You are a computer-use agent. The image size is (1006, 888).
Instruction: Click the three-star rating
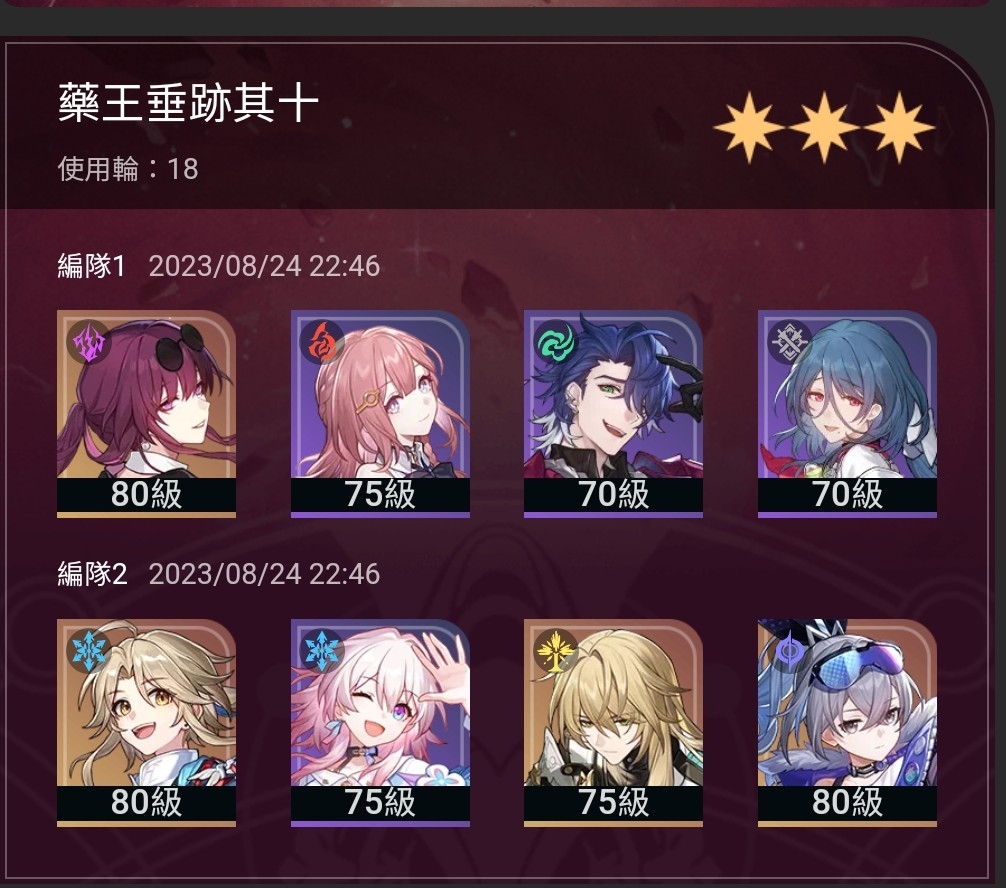pyautogui.click(x=824, y=127)
